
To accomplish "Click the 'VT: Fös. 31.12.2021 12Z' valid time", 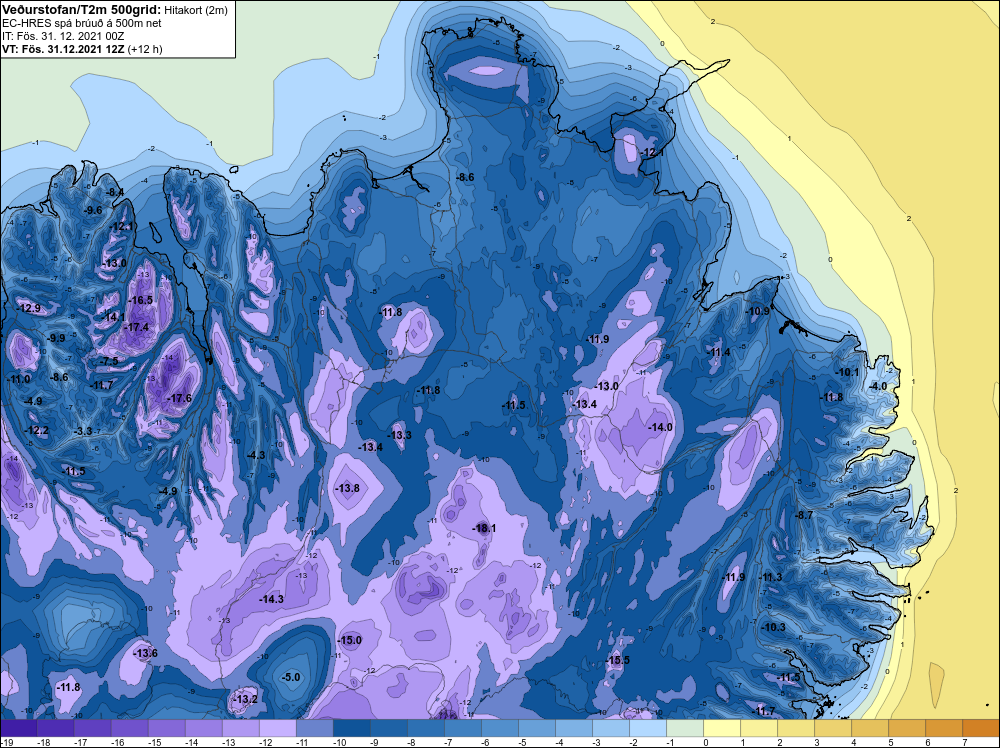I will pos(63,49).
